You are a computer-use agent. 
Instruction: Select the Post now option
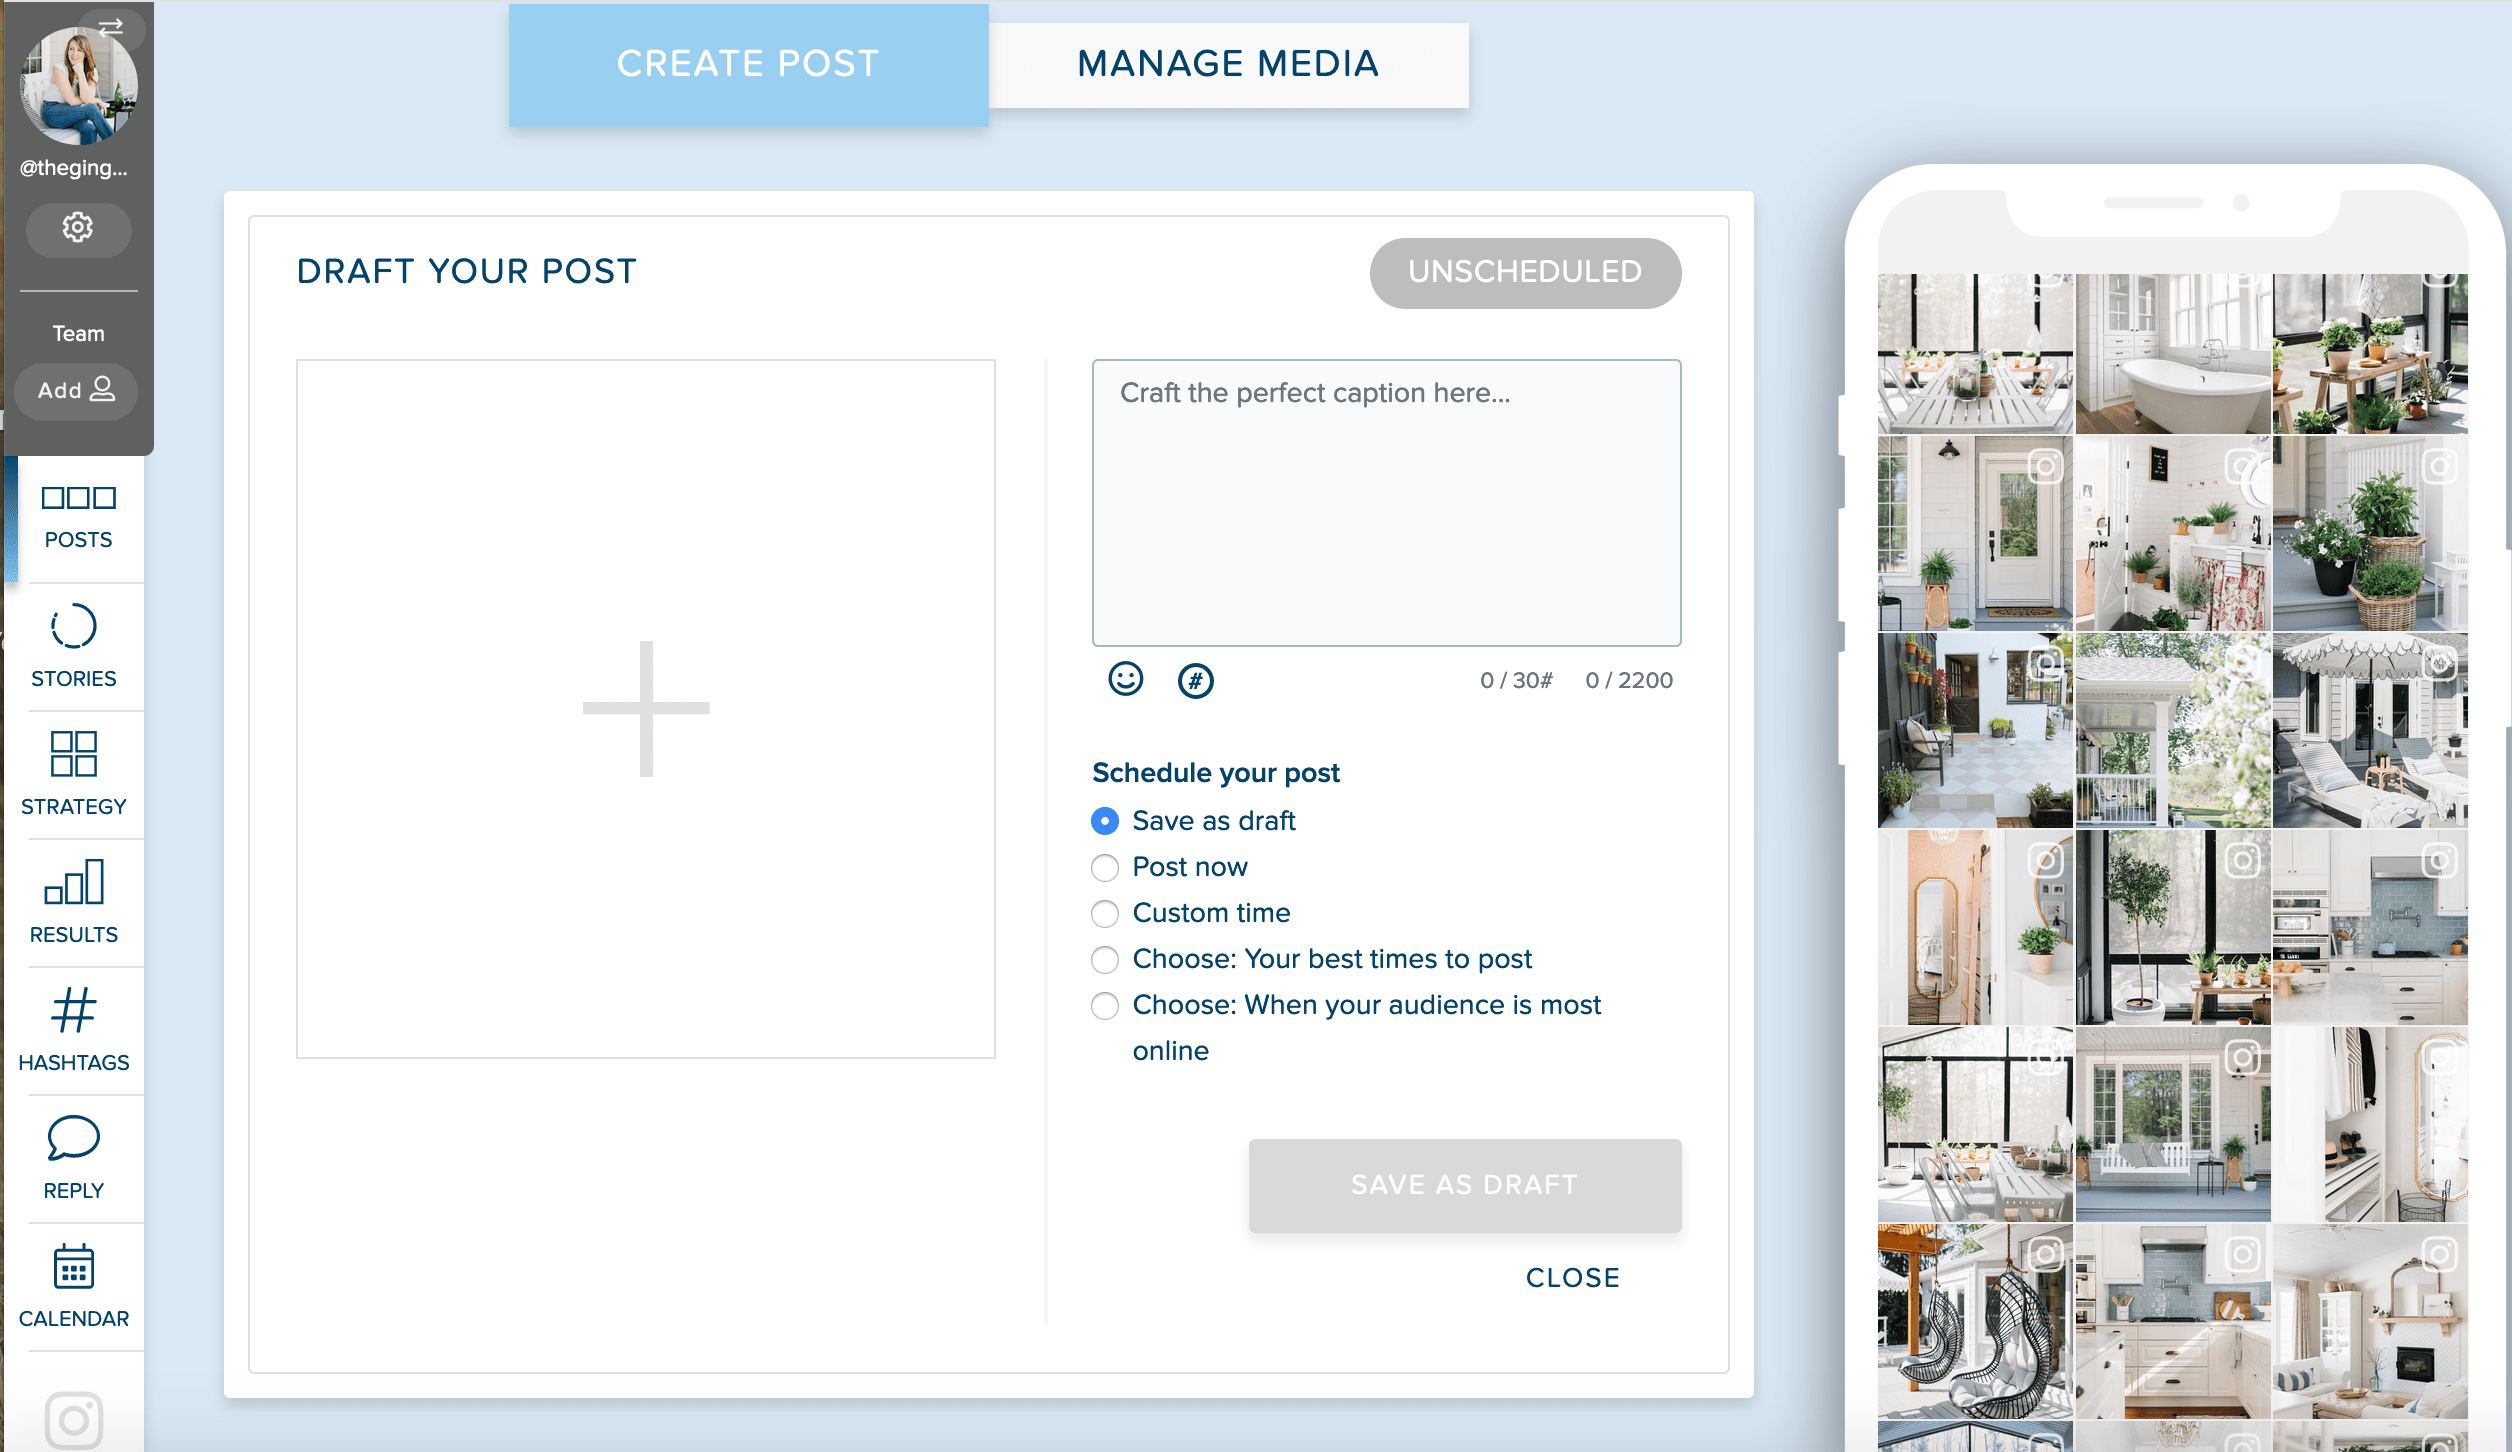pyautogui.click(x=1105, y=867)
